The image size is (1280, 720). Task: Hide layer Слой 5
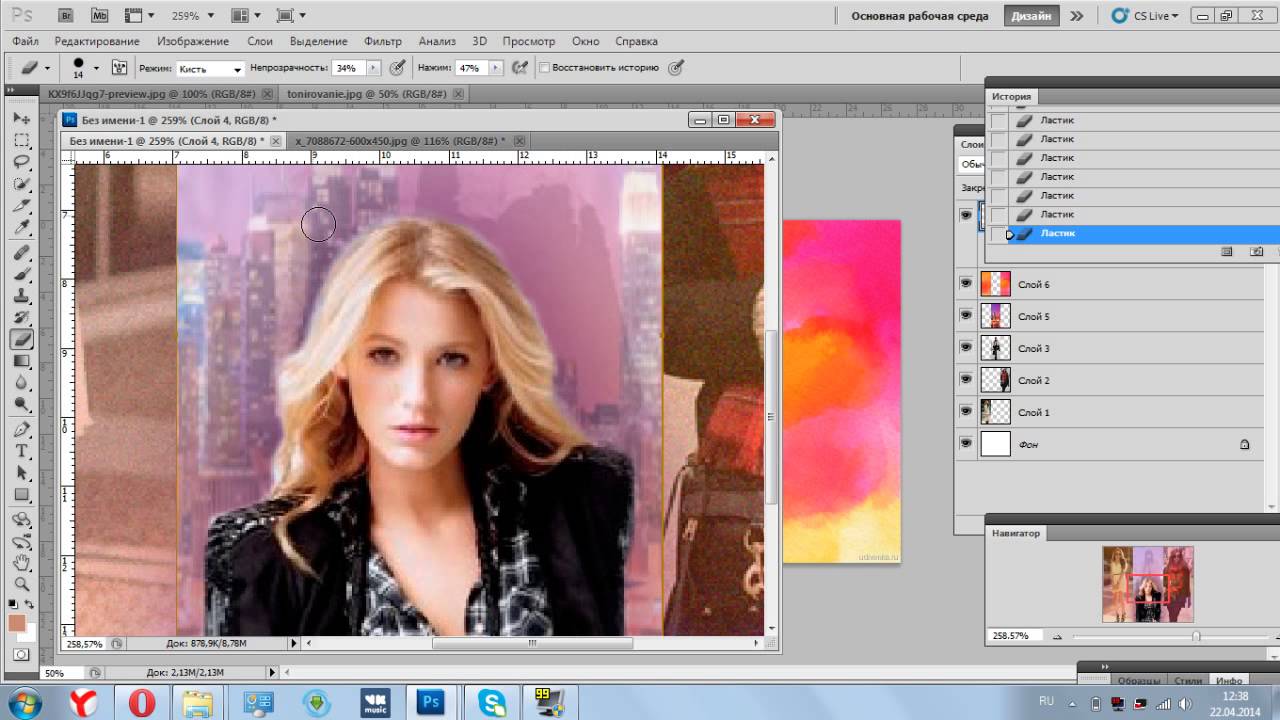pos(966,316)
